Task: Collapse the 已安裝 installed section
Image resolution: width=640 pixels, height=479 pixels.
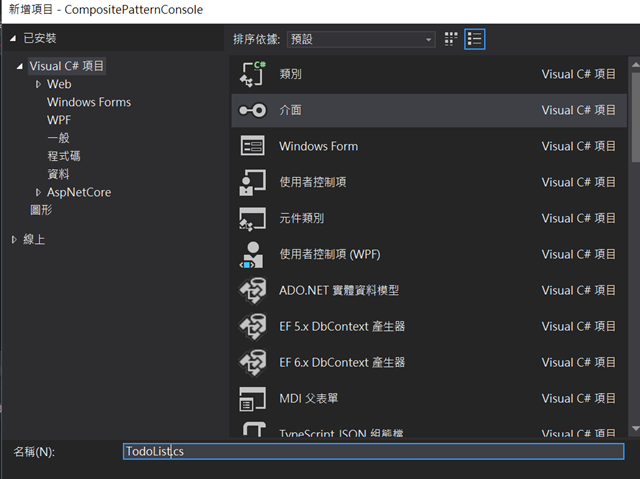Action: (x=13, y=38)
